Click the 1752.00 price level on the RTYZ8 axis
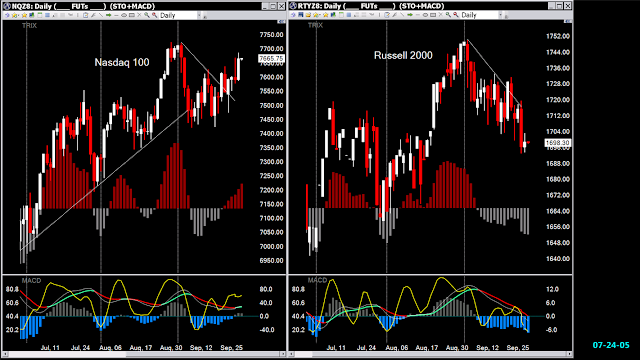 [558, 36]
